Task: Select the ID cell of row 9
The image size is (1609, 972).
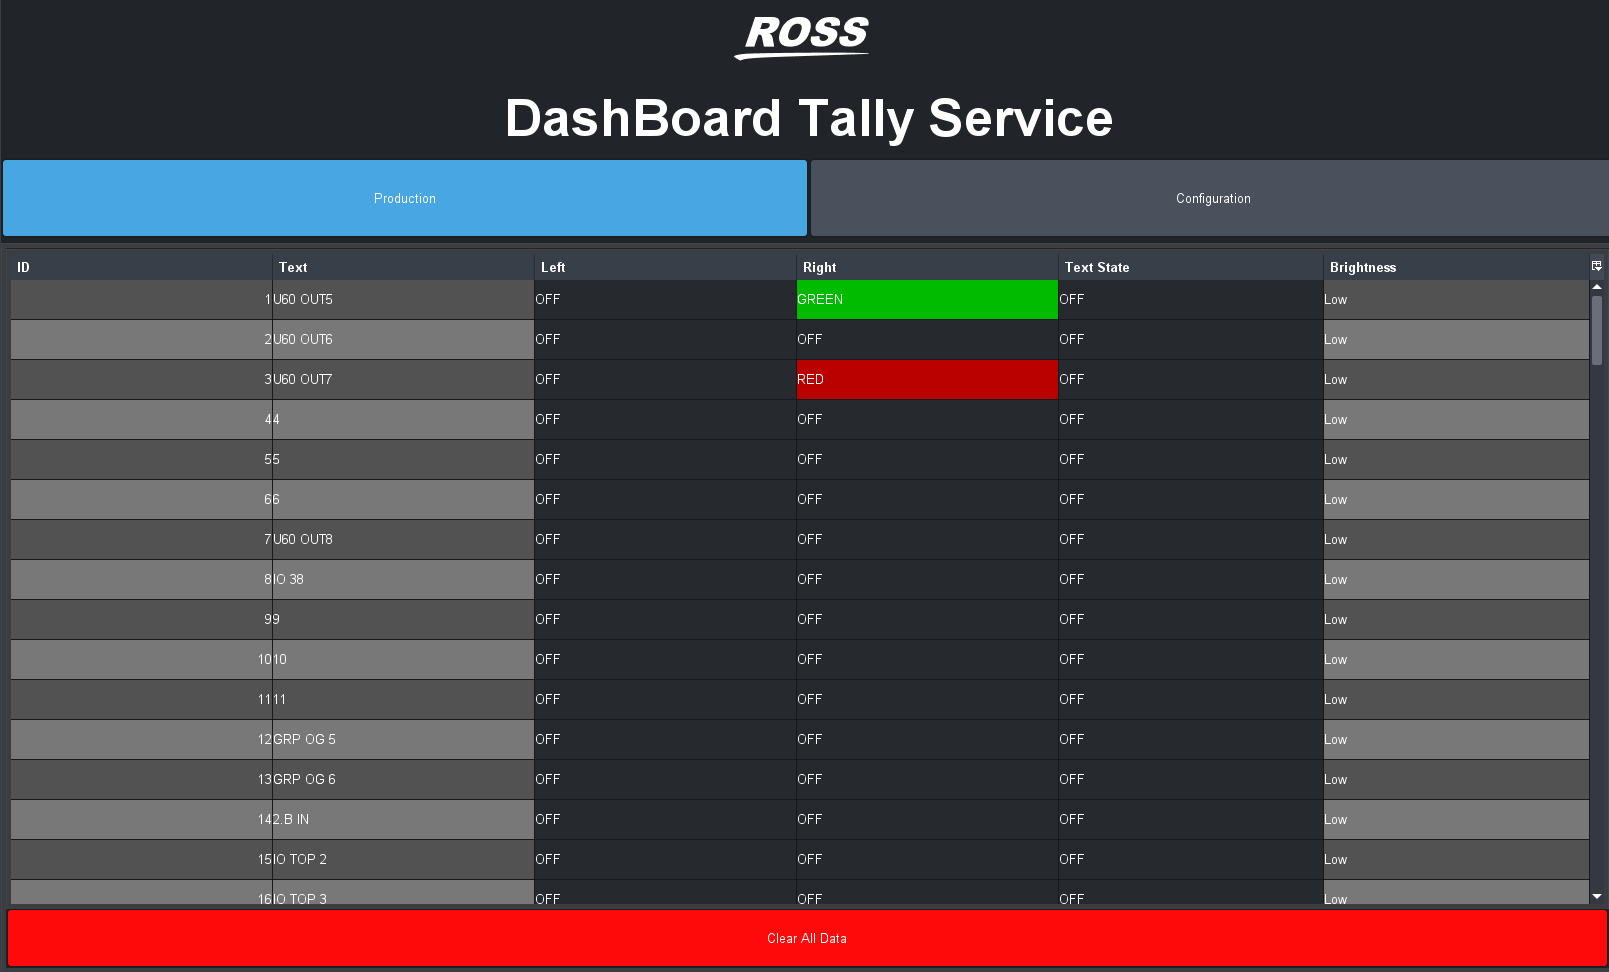Action: (x=141, y=620)
